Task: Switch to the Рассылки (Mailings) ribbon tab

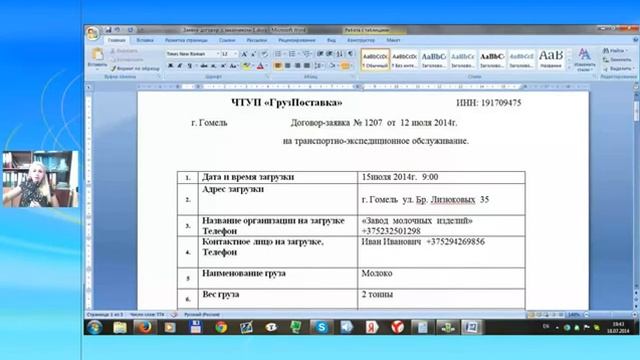Action: point(256,40)
